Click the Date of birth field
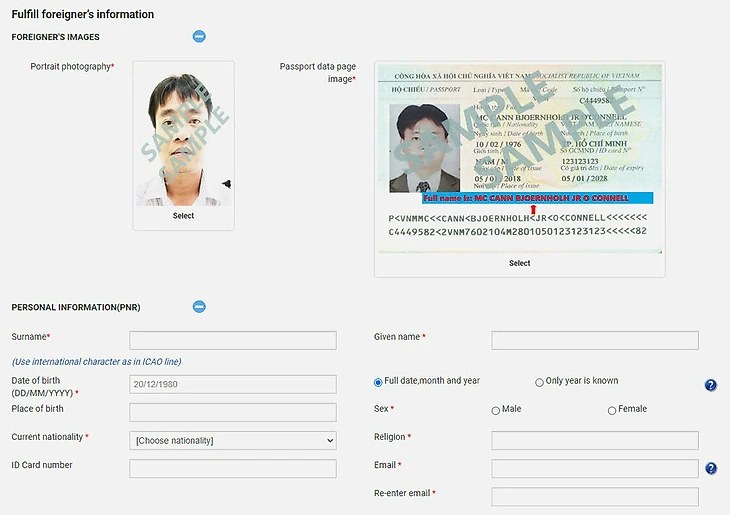 coord(233,385)
